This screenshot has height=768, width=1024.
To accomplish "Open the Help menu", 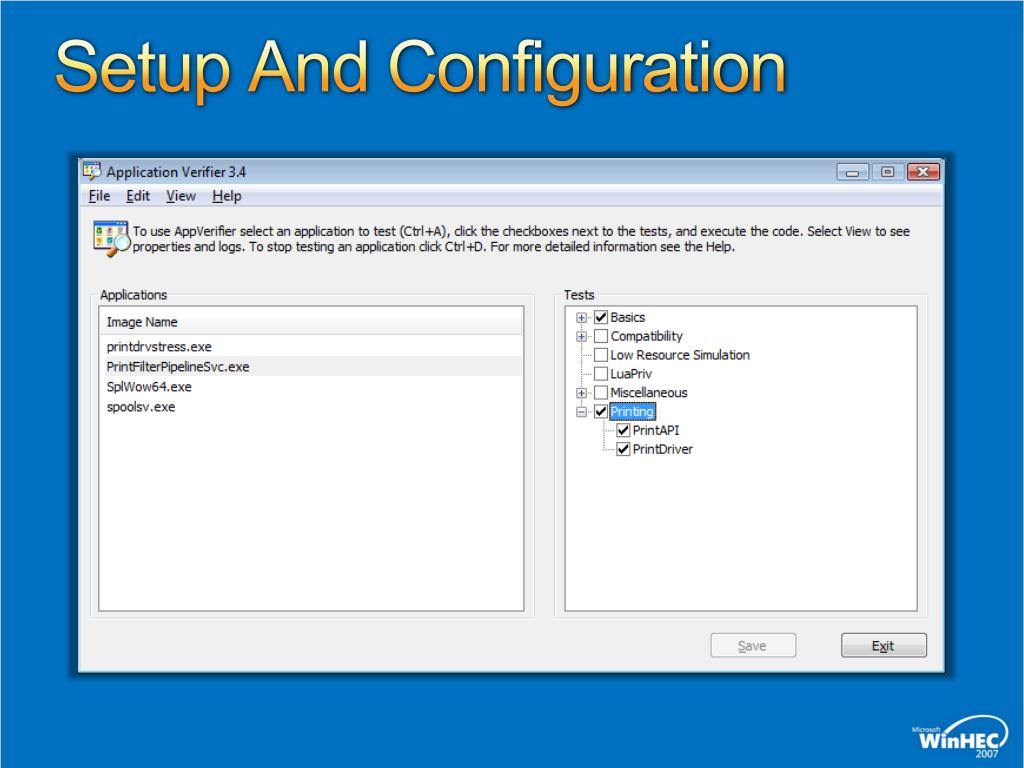I will (x=227, y=196).
